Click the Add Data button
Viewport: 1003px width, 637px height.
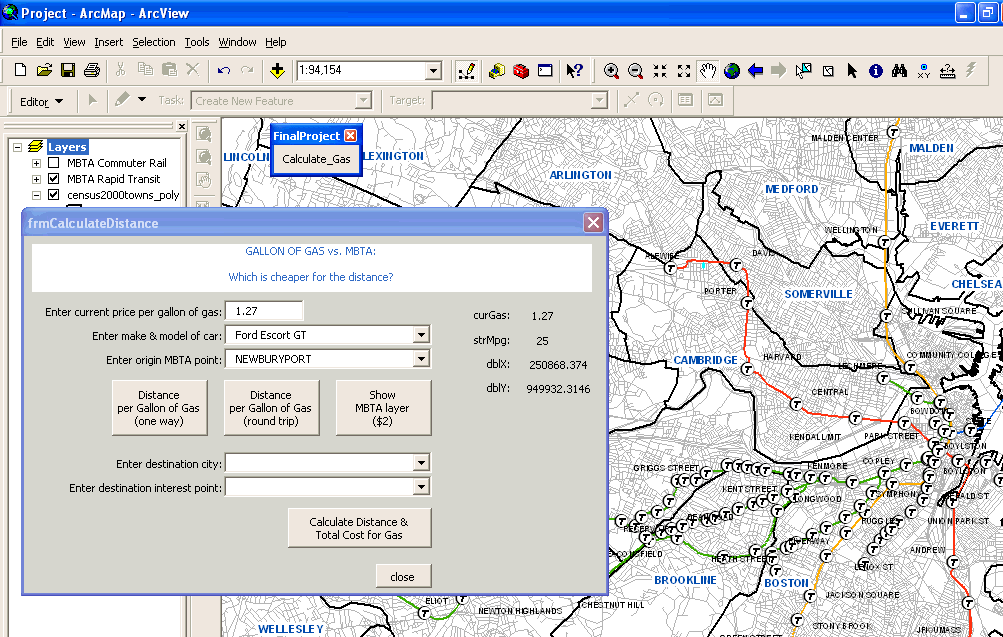point(277,70)
